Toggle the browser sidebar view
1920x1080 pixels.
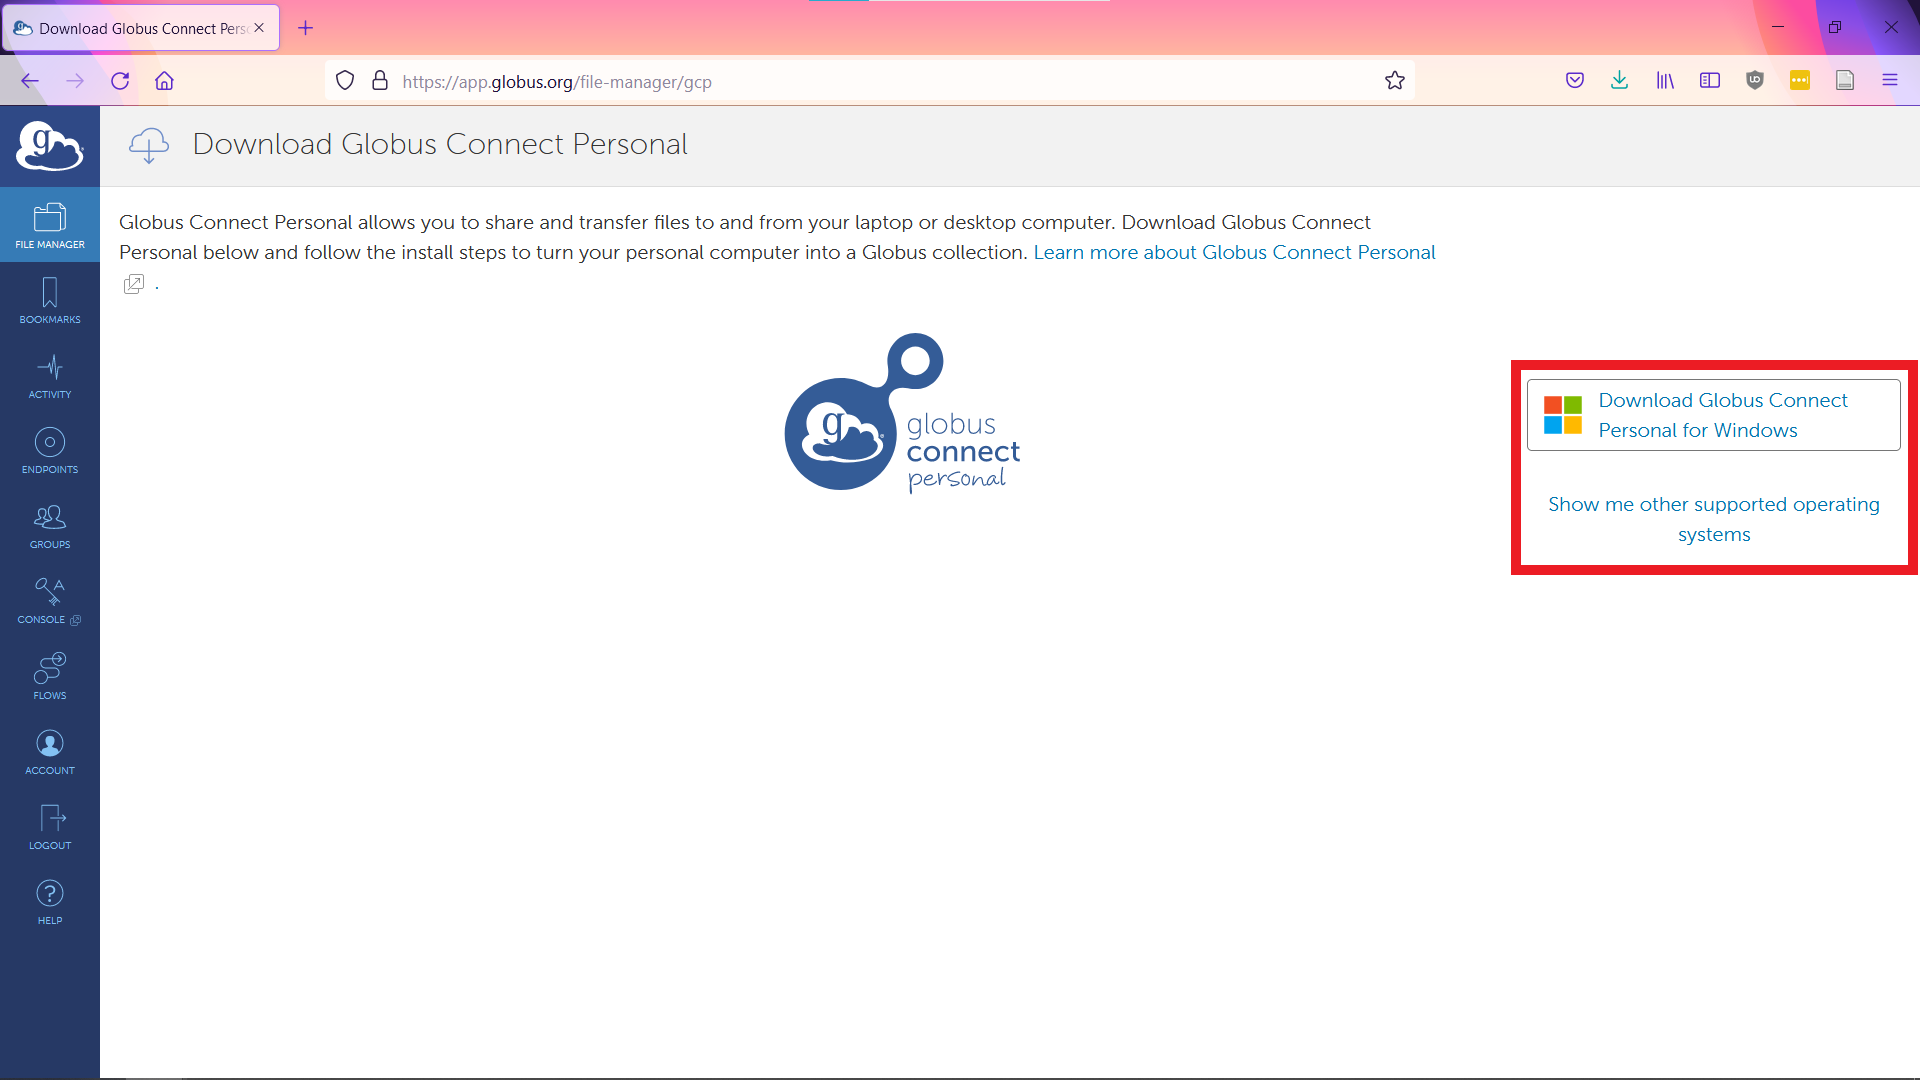point(1710,81)
